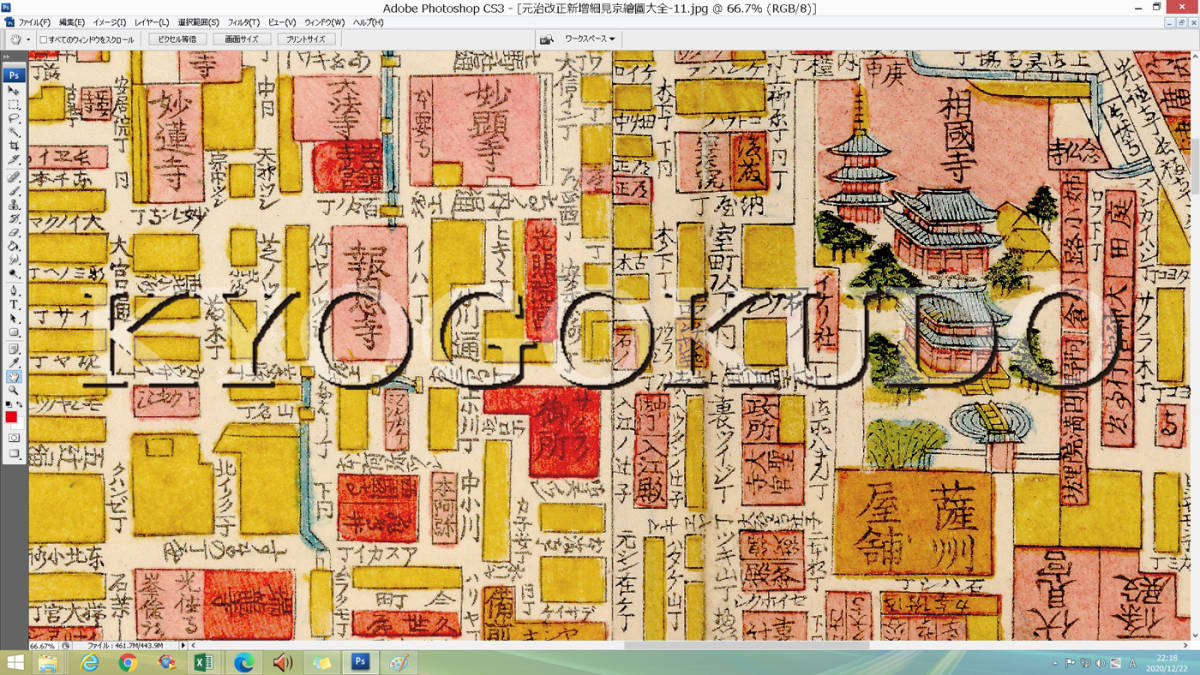Select the Eraser tool

tap(13, 232)
